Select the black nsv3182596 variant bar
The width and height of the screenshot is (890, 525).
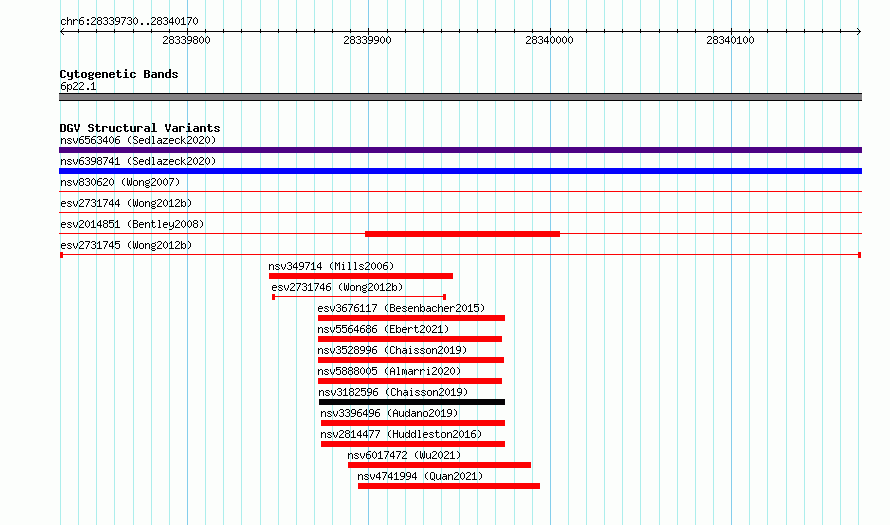click(412, 402)
